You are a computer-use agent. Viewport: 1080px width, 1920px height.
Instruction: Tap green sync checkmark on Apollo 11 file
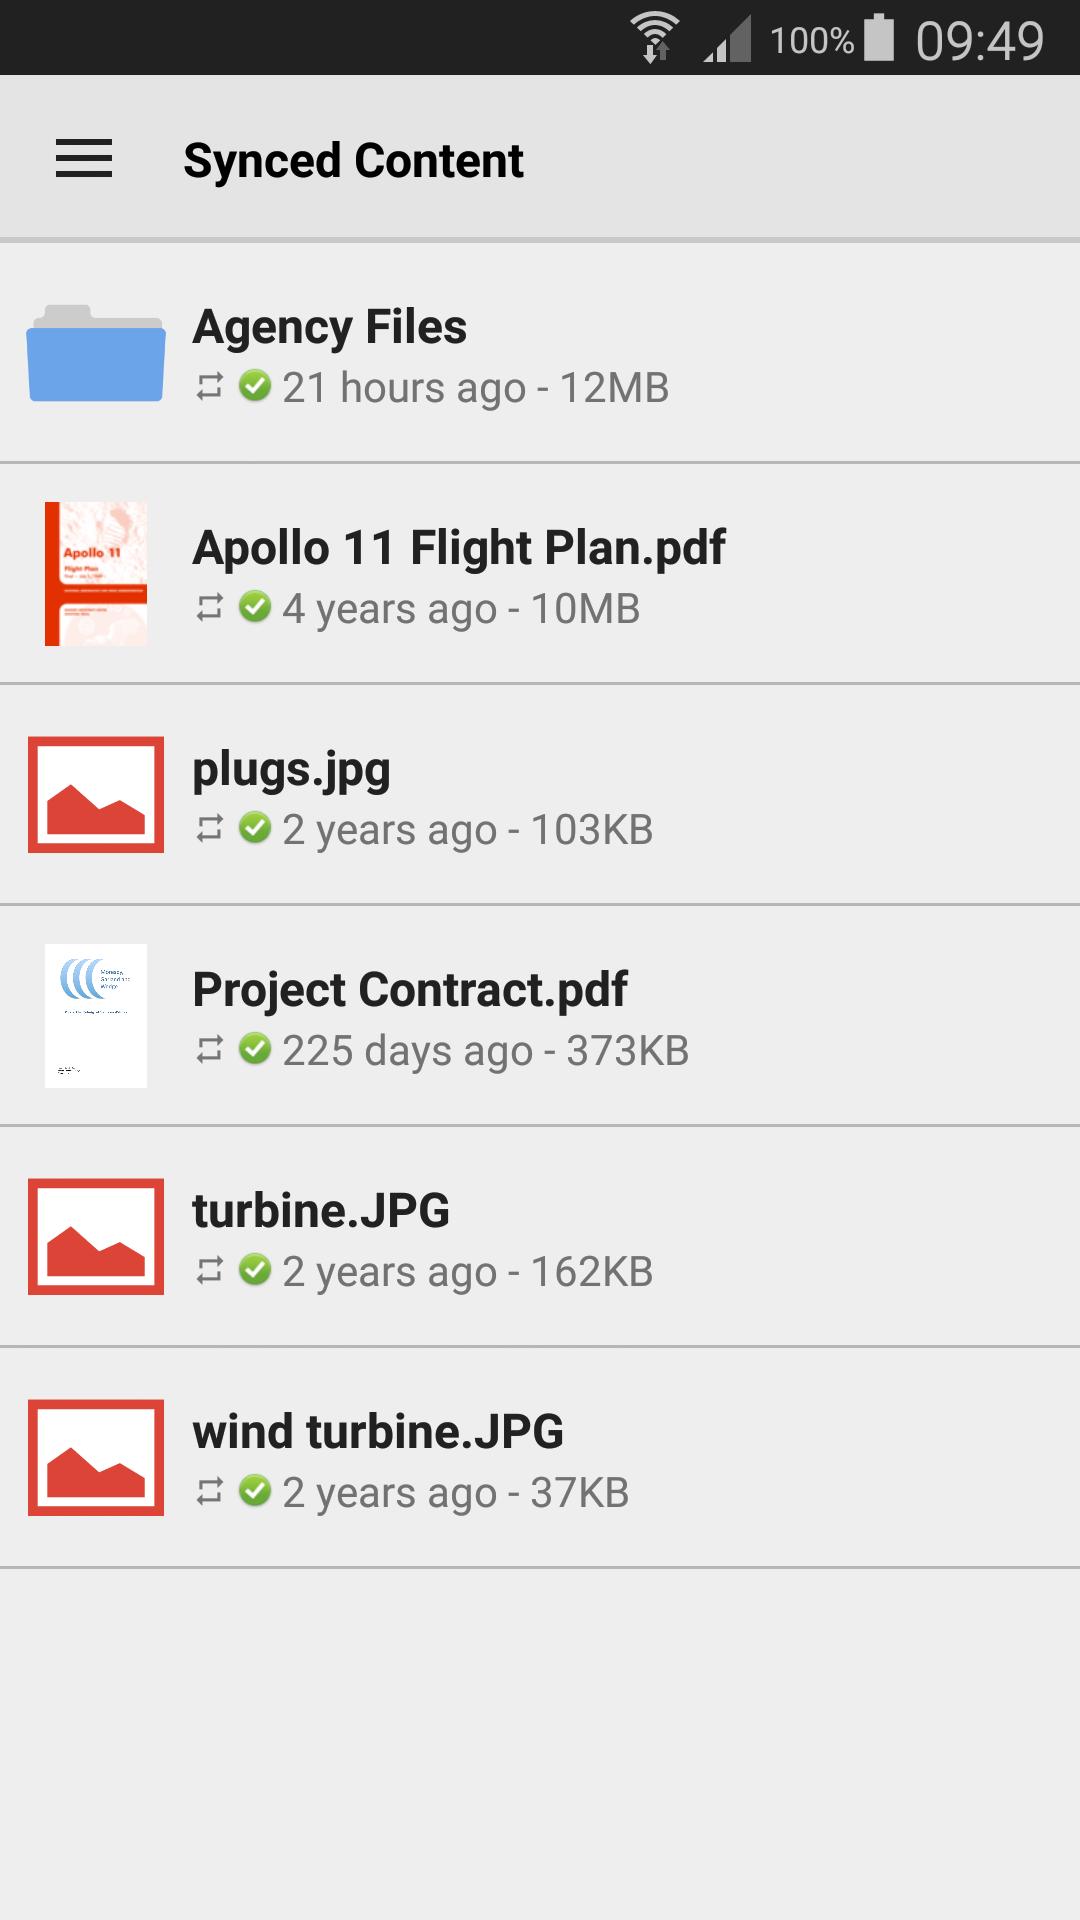(x=255, y=606)
